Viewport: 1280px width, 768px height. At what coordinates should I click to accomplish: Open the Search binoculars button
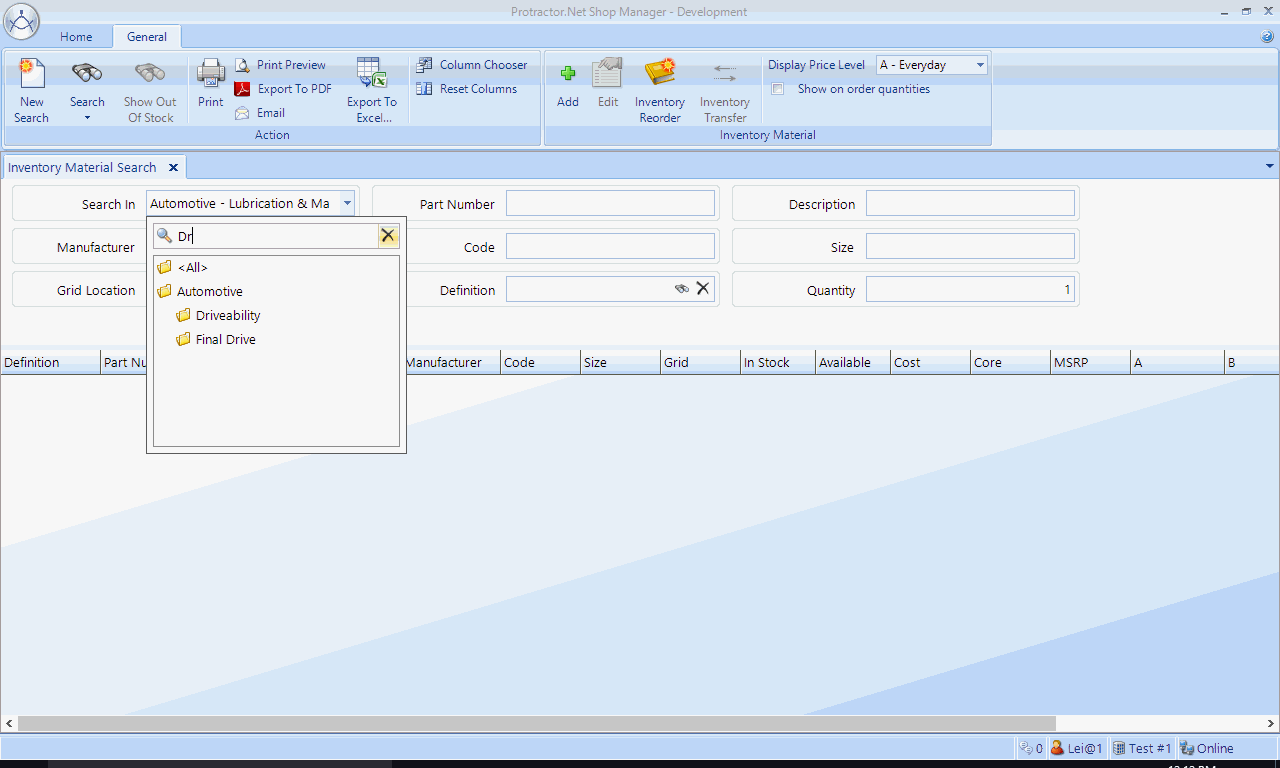coord(87,73)
